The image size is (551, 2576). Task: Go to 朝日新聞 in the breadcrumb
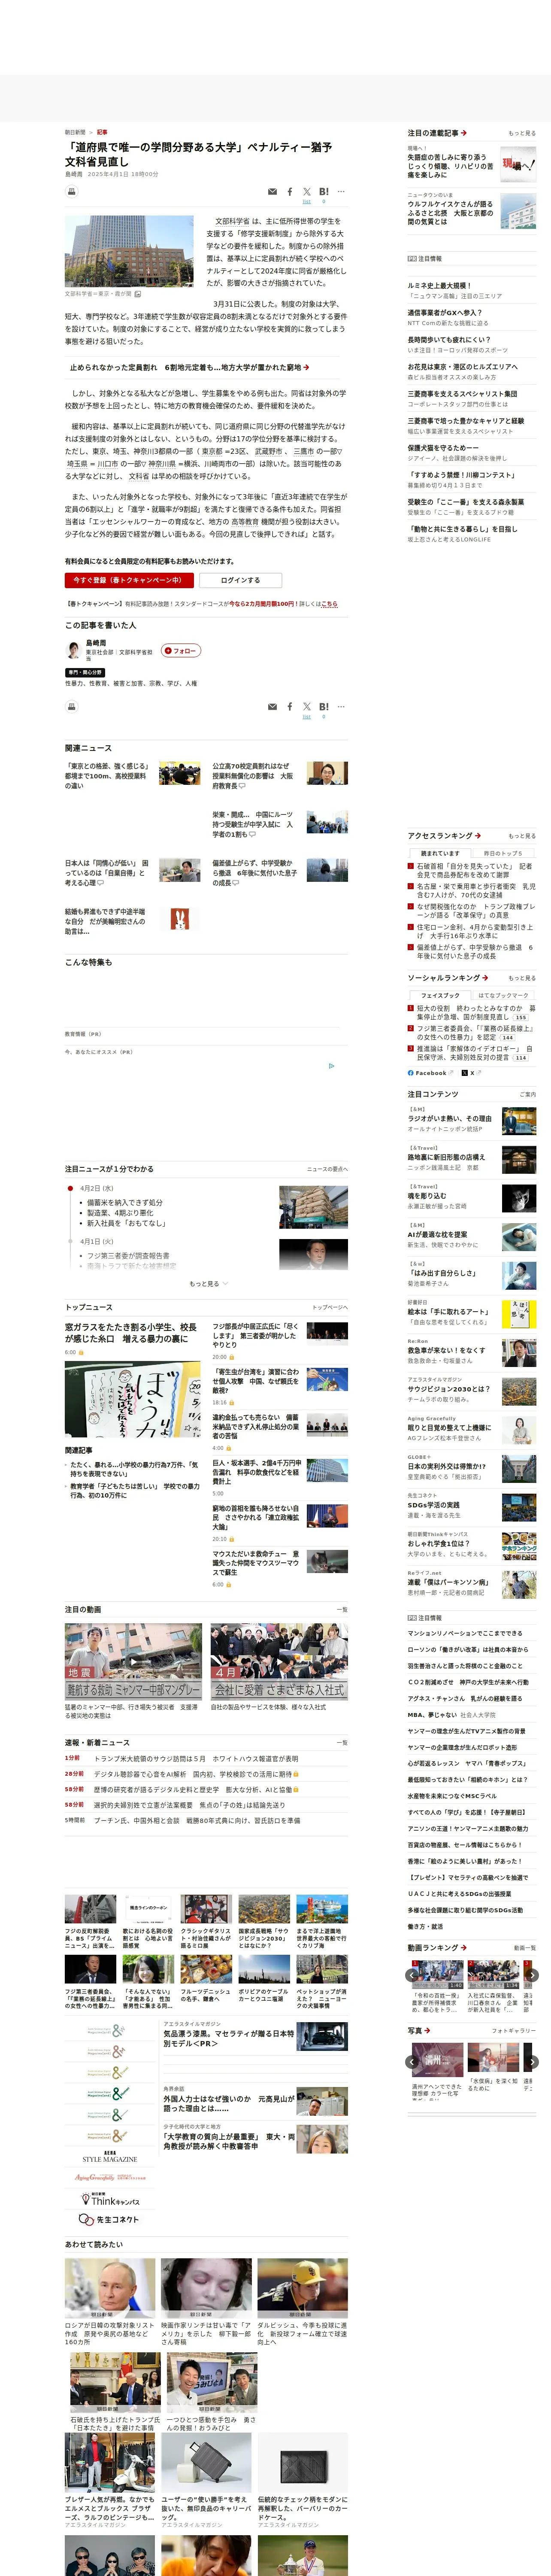75,132
